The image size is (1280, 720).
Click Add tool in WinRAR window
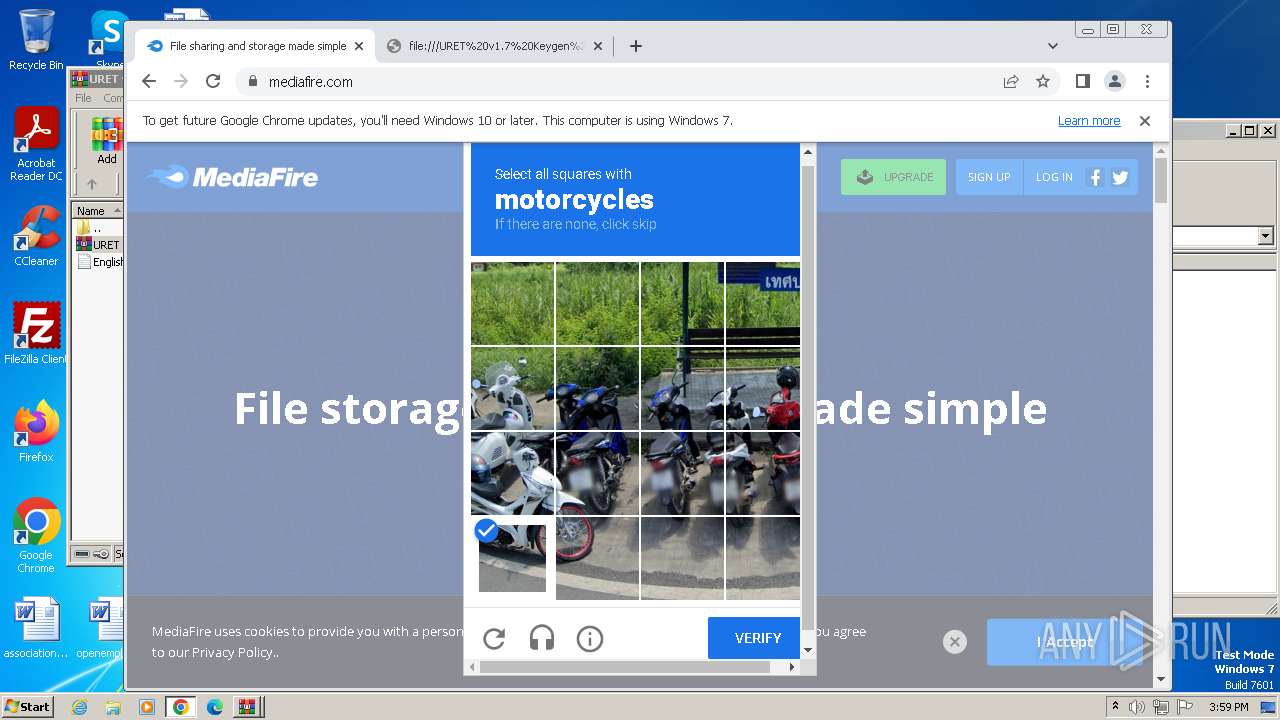(x=106, y=140)
